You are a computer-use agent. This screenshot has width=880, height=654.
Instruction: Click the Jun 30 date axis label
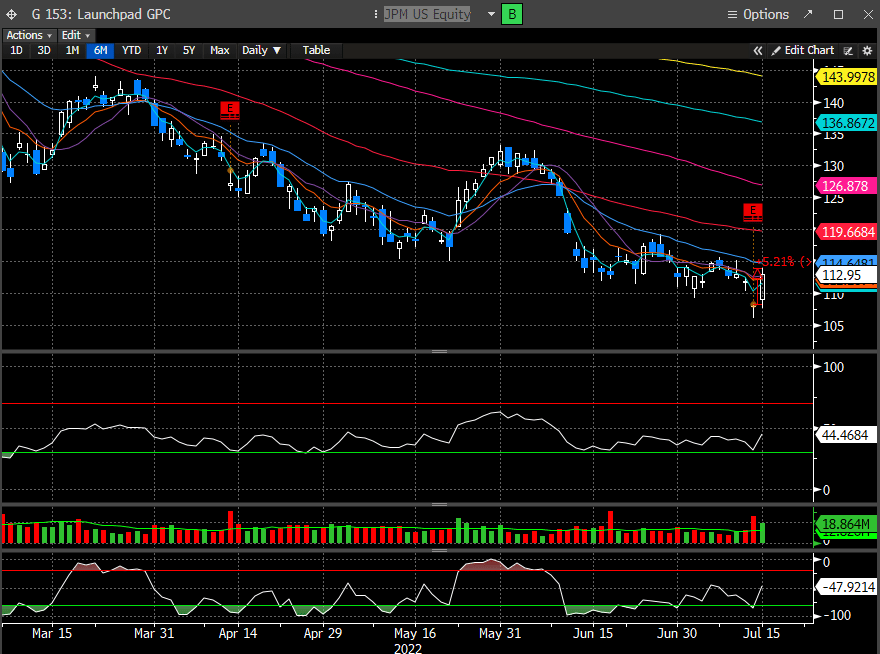coord(676,633)
